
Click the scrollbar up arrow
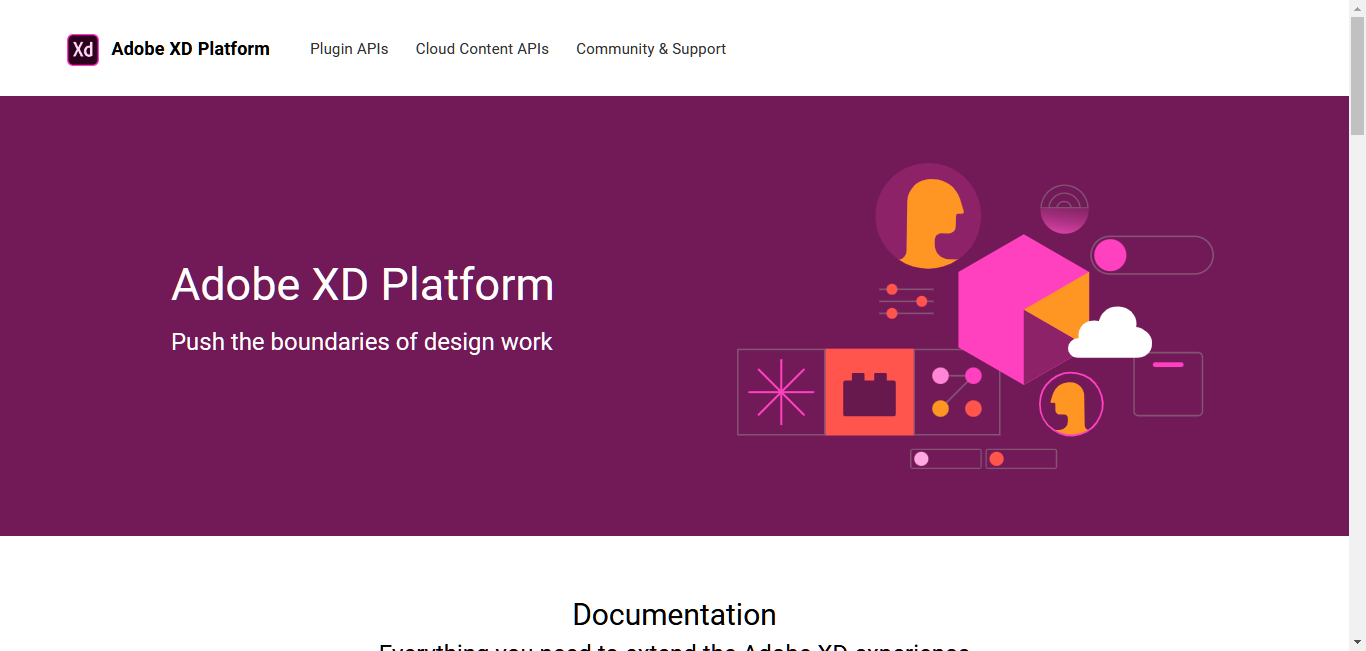(x=1357, y=8)
